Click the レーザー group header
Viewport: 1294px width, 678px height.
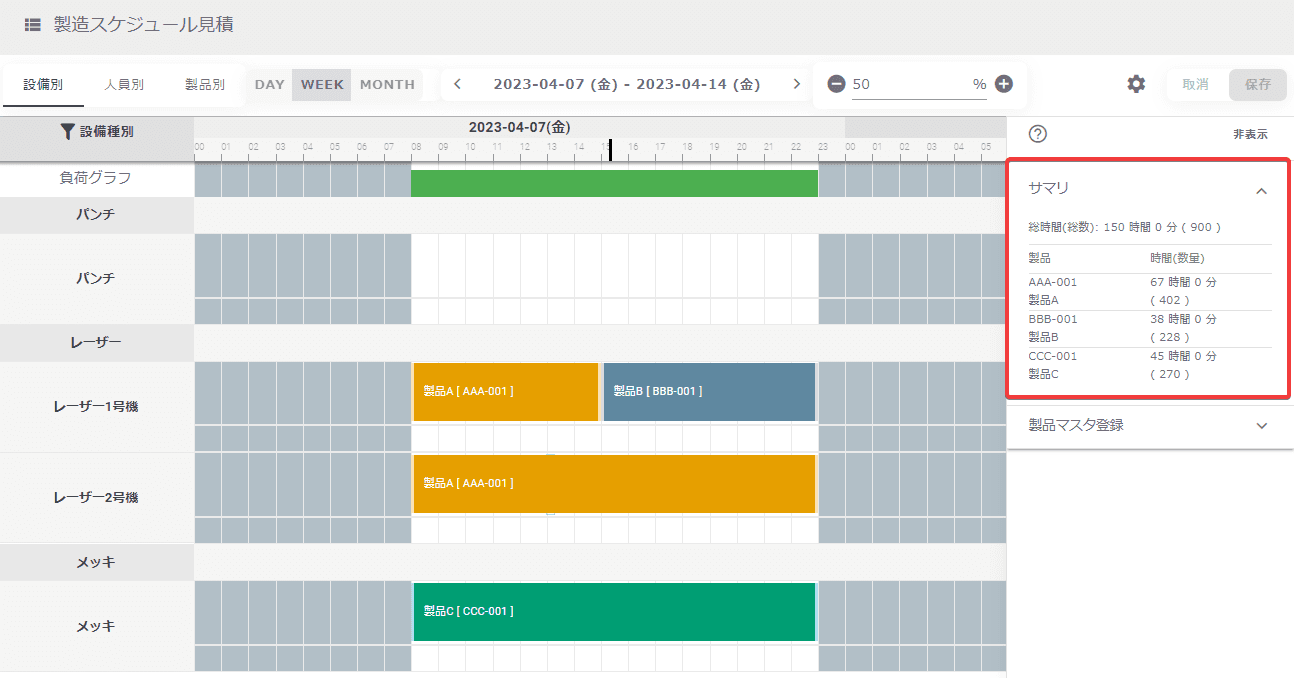click(97, 343)
